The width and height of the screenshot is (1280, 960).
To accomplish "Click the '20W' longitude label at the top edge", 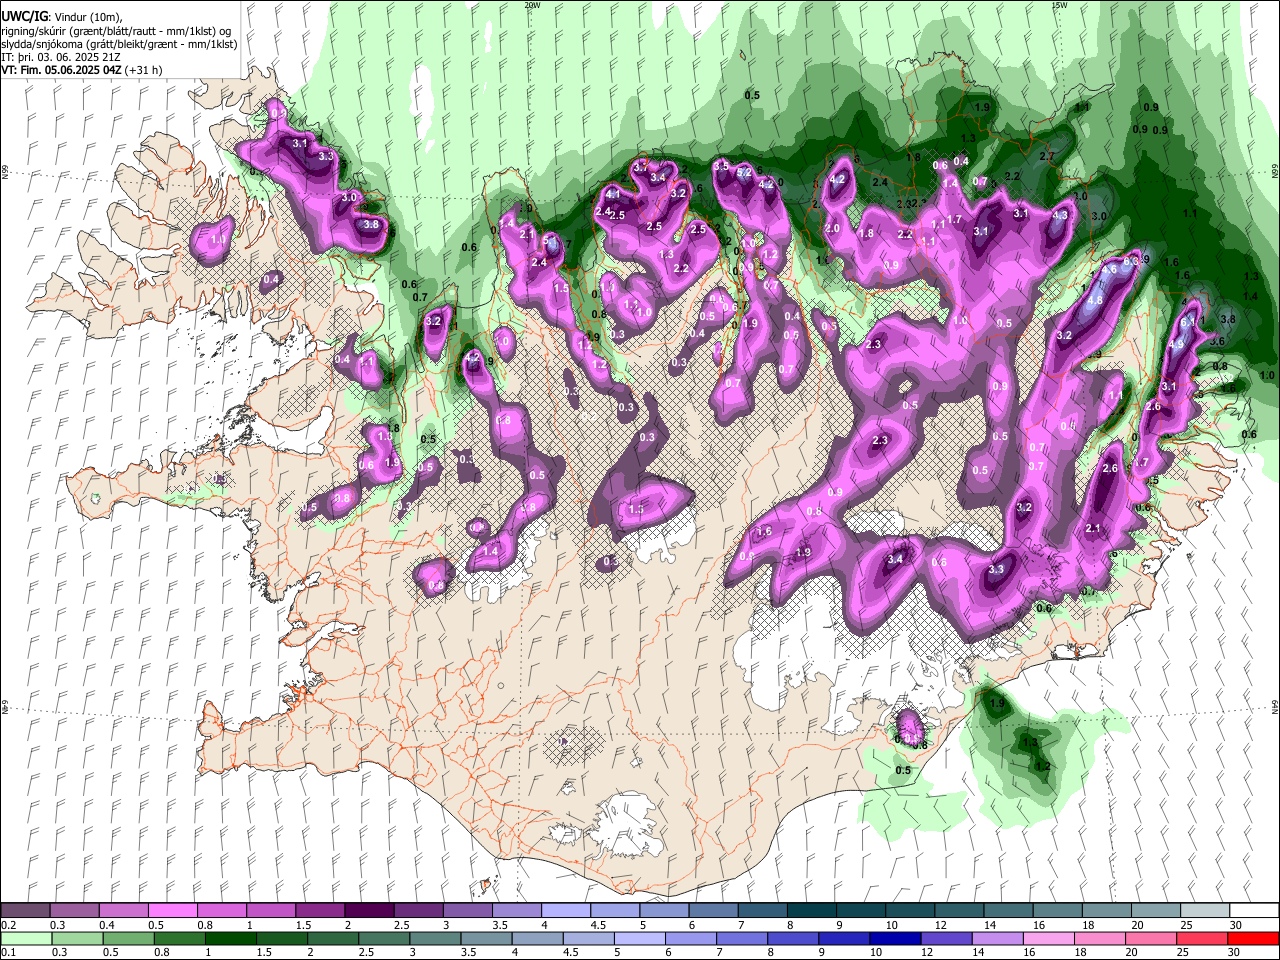I will [x=532, y=5].
